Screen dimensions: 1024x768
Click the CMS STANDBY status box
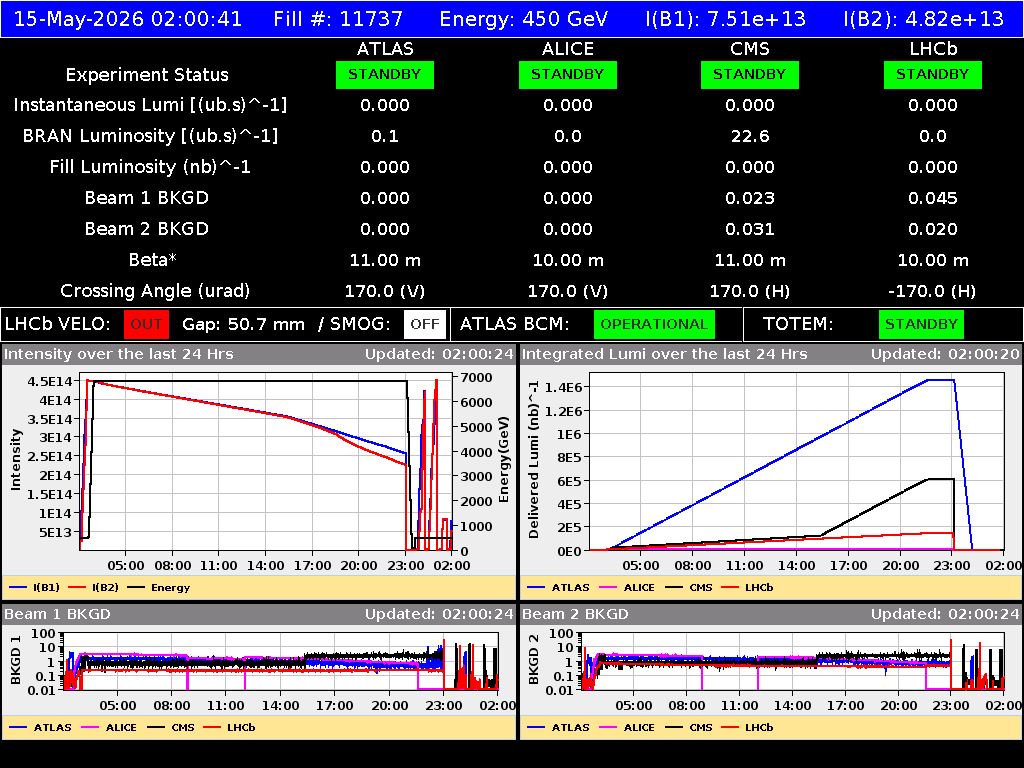click(750, 74)
